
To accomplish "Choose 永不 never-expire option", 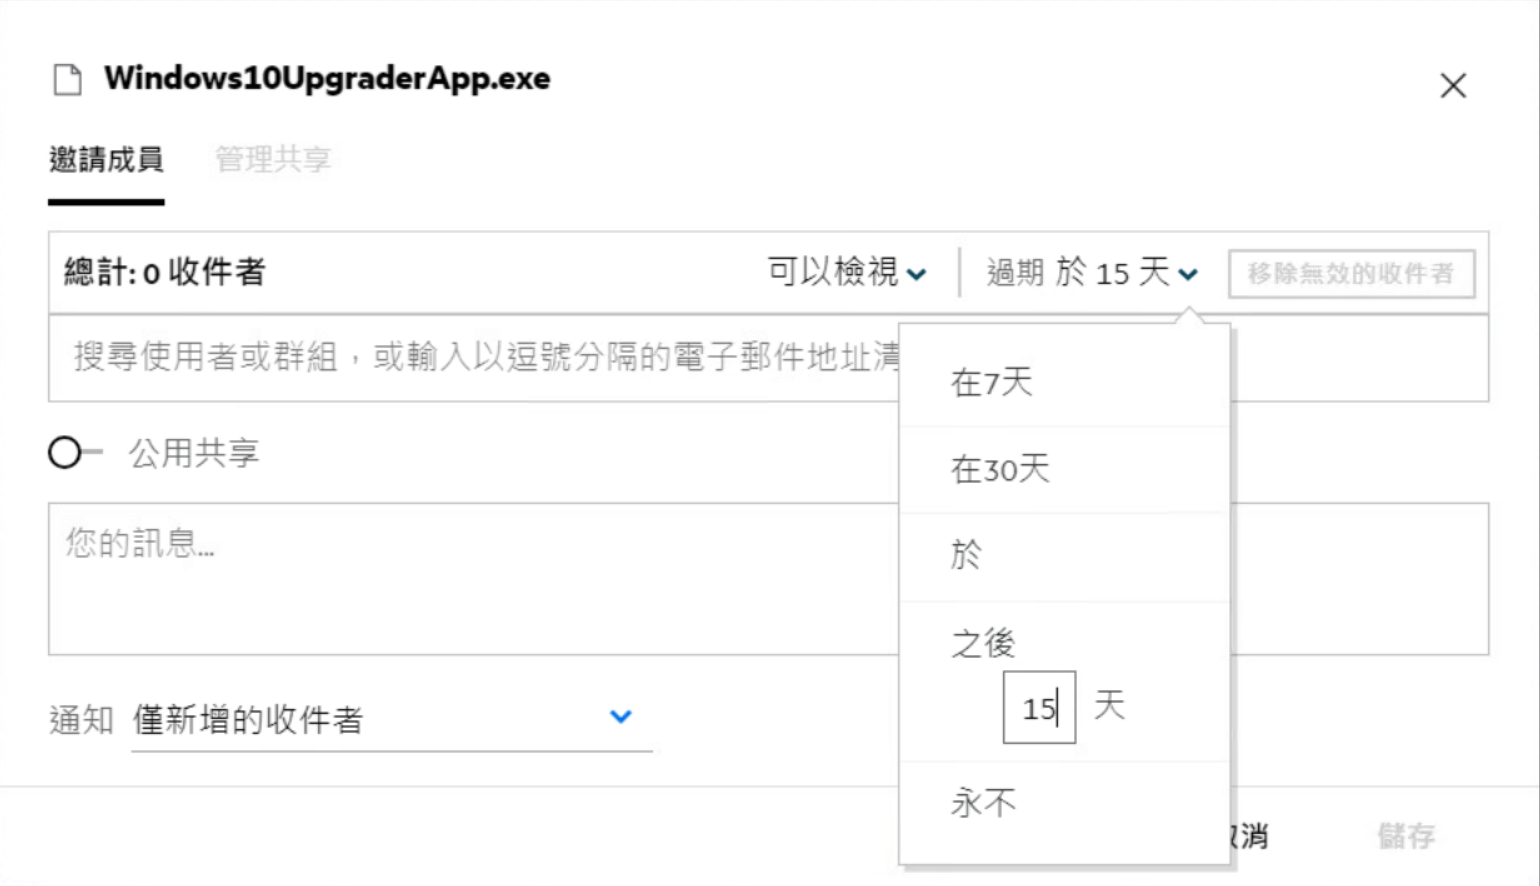I will pyautogui.click(x=983, y=803).
